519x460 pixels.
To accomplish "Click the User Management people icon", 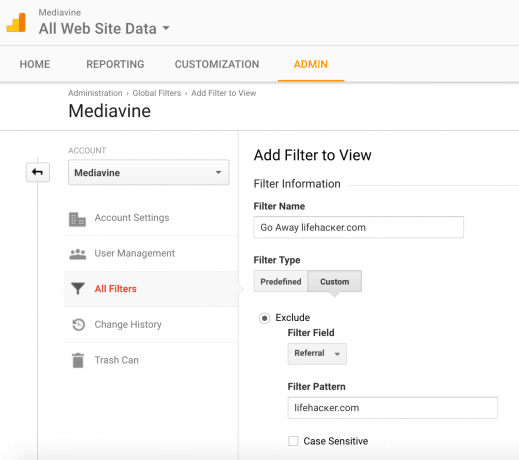I will tap(78, 254).
